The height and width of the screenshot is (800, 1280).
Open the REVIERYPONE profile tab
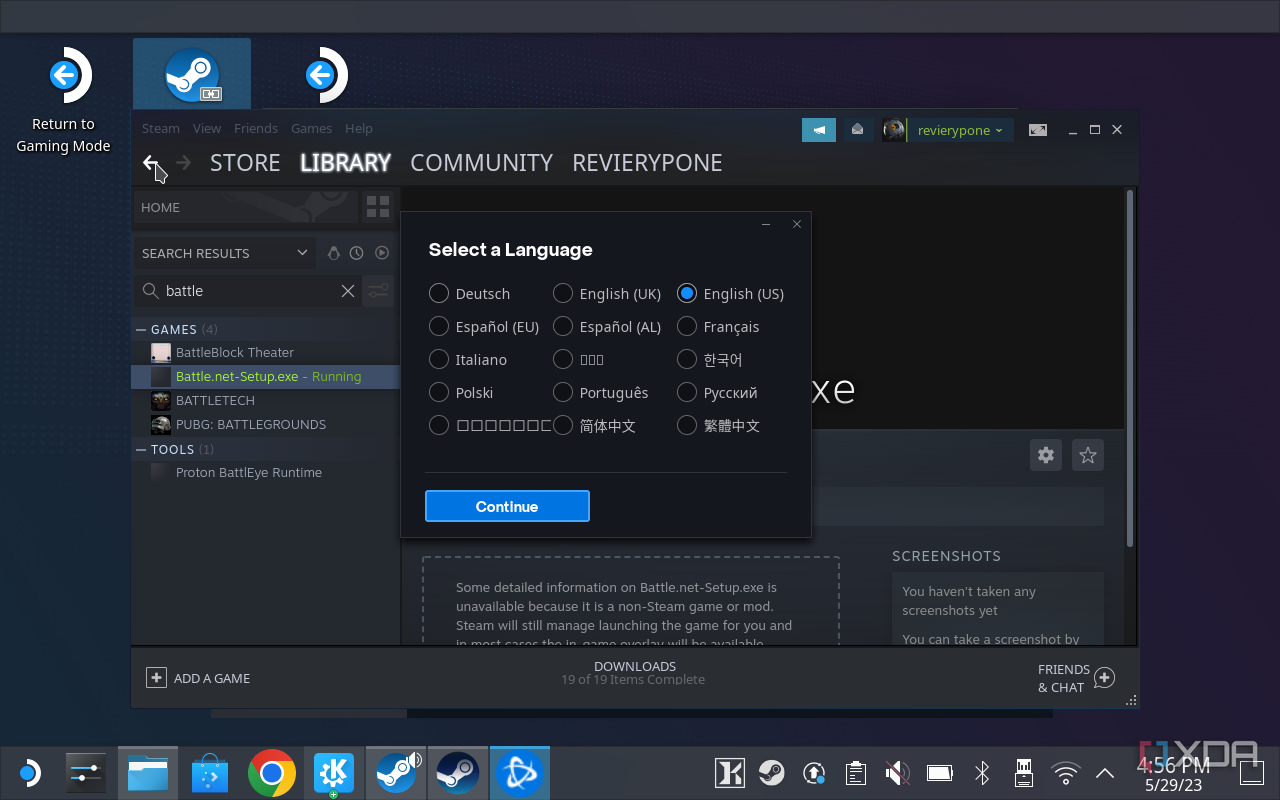(647, 163)
